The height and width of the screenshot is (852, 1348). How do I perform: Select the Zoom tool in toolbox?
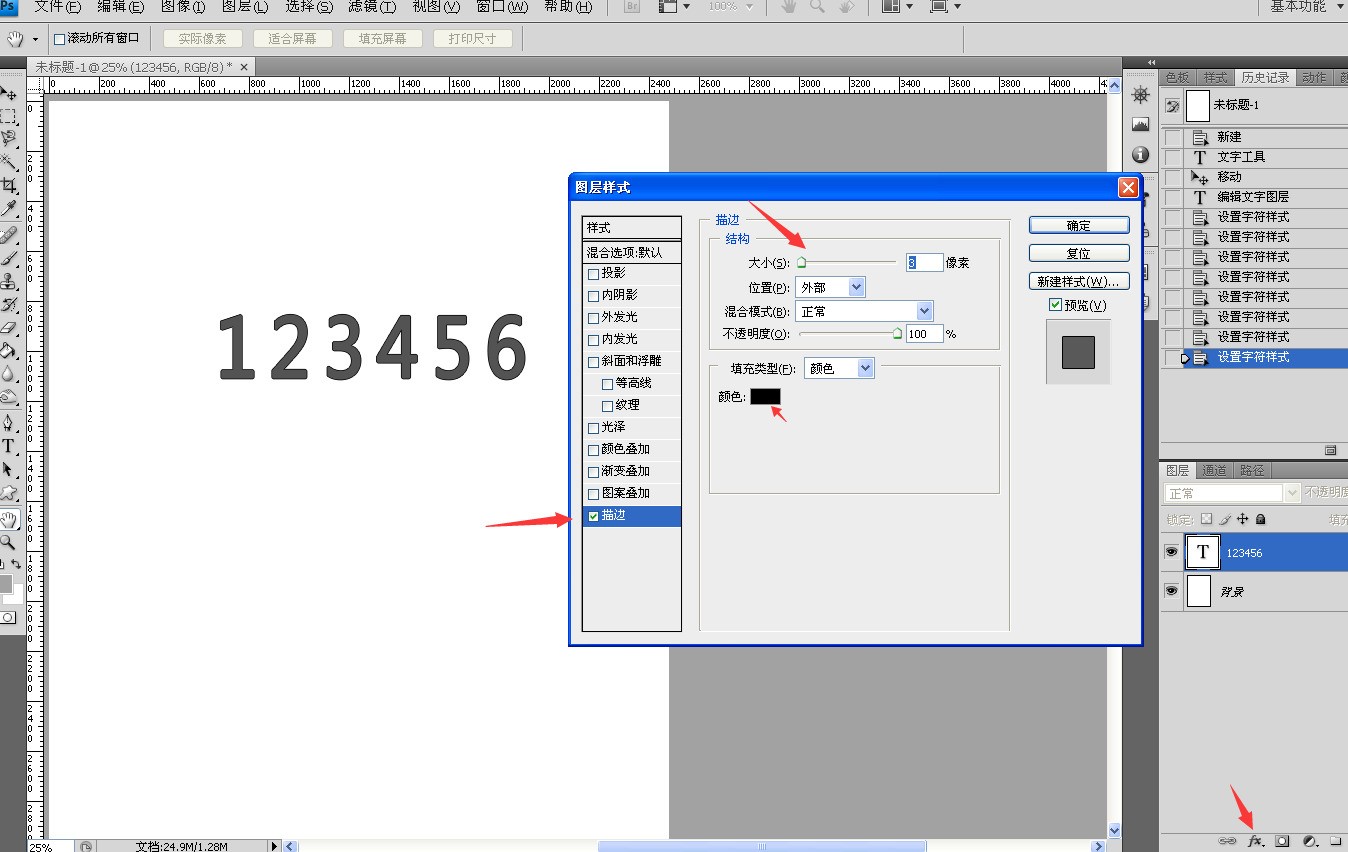[x=8, y=542]
